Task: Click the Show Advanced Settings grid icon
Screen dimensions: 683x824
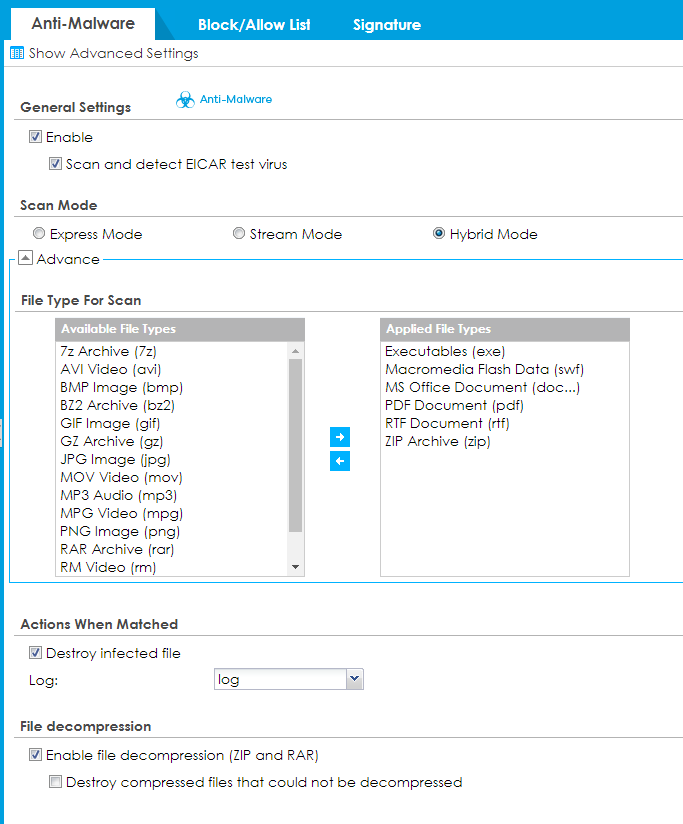Action: tap(16, 53)
